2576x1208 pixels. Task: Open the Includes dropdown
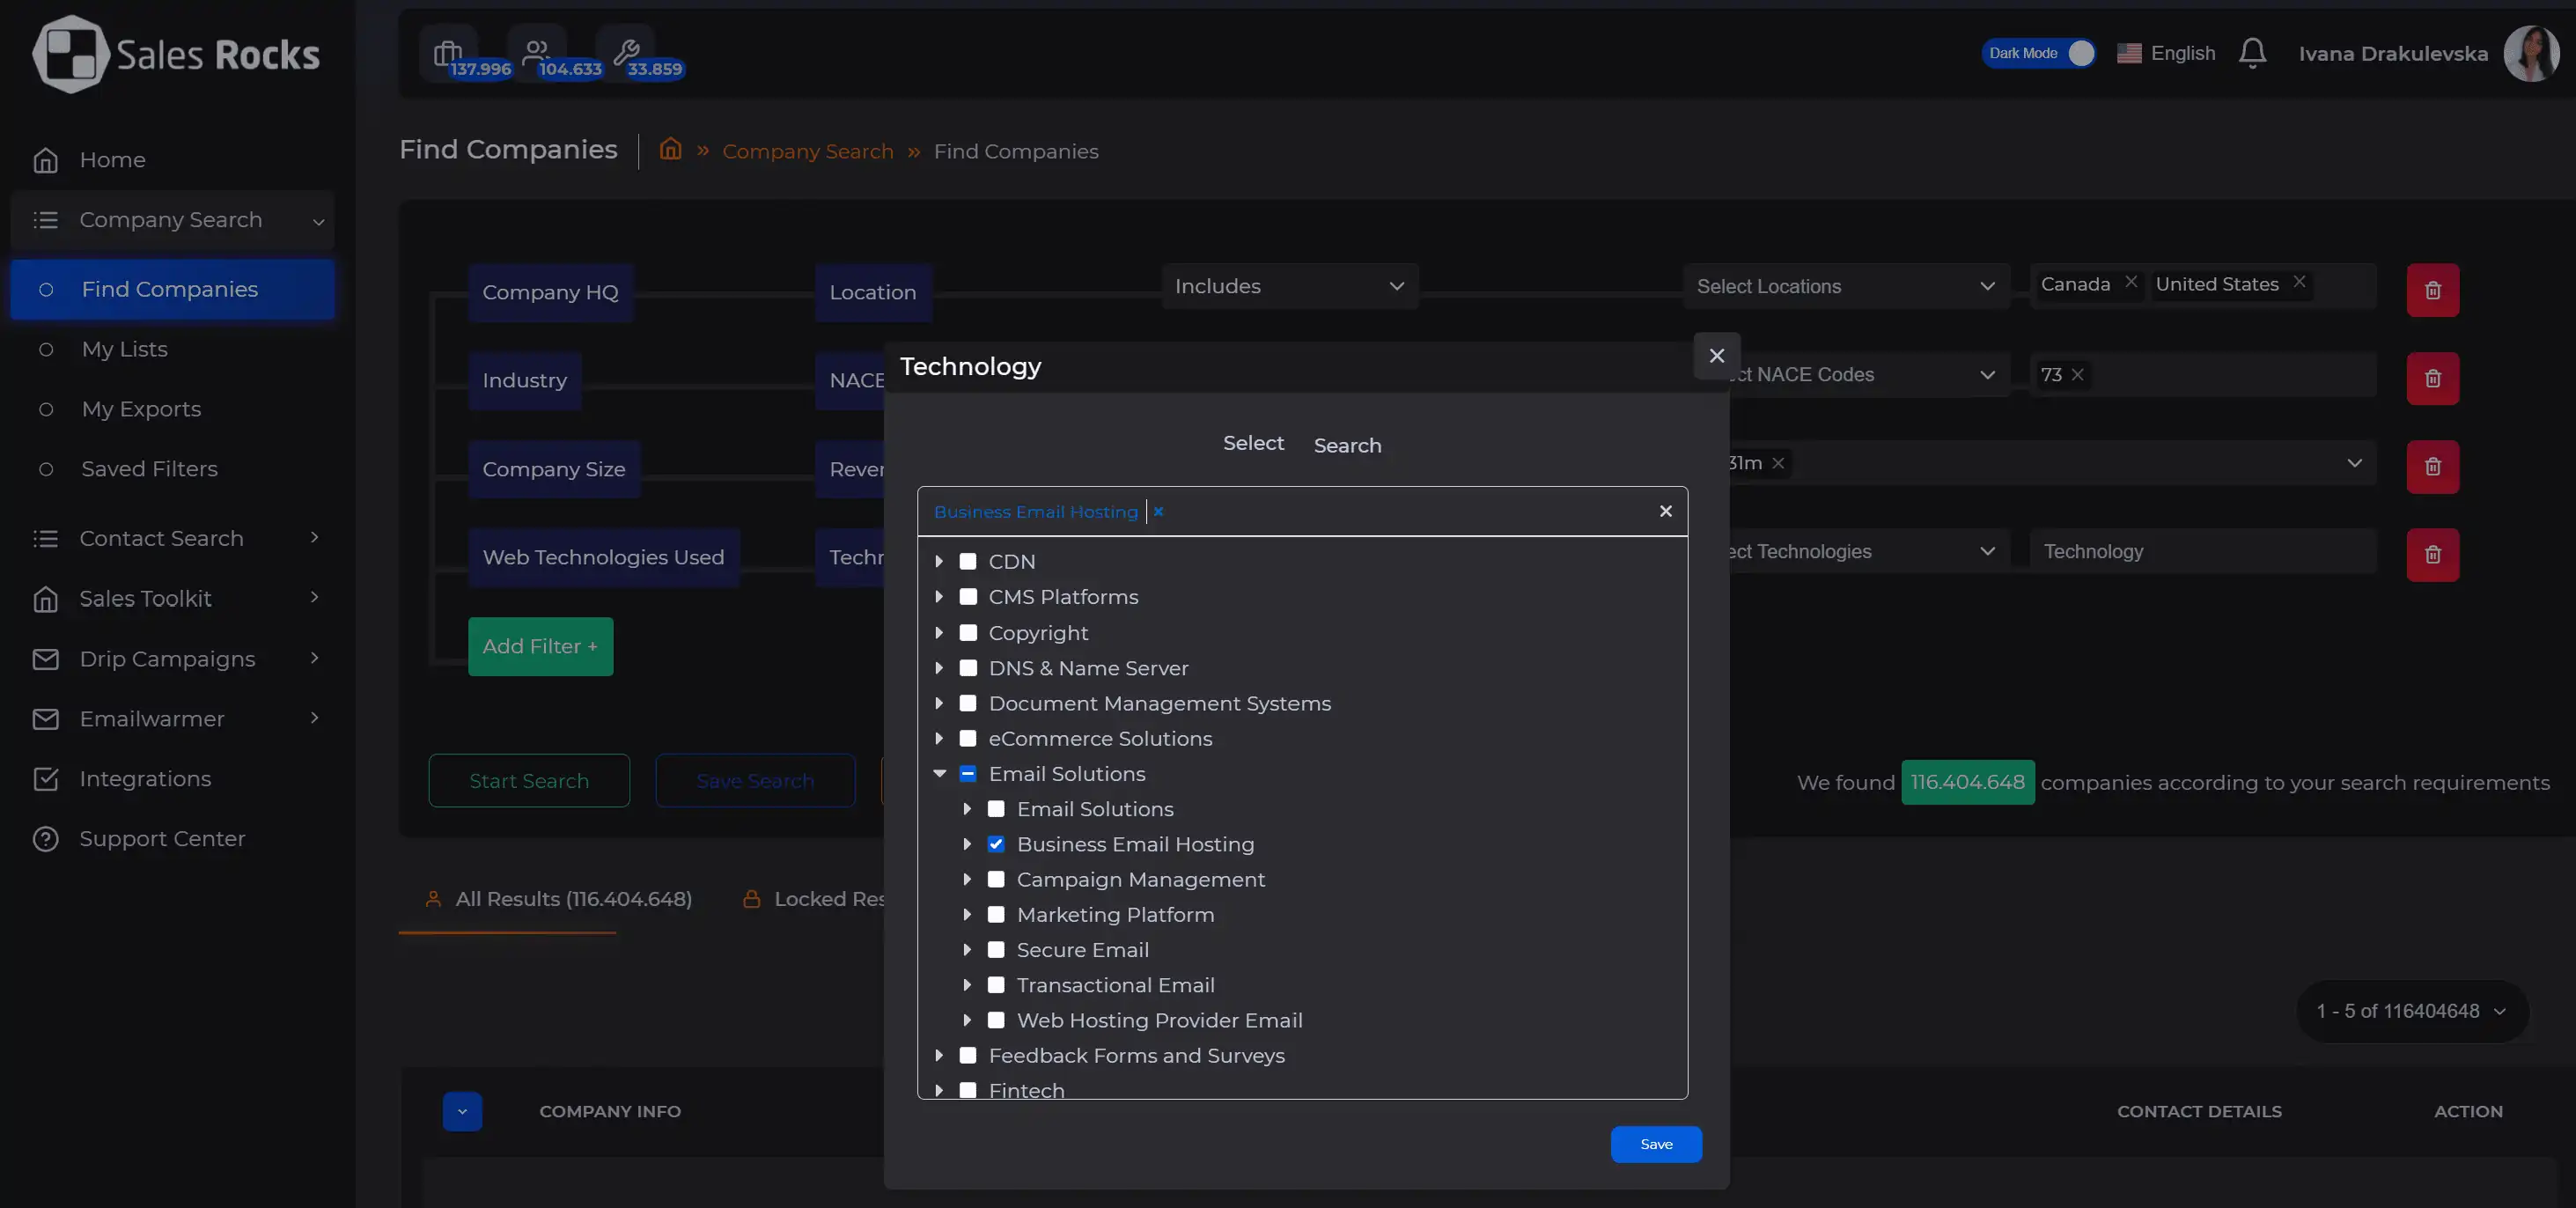[x=1289, y=286]
